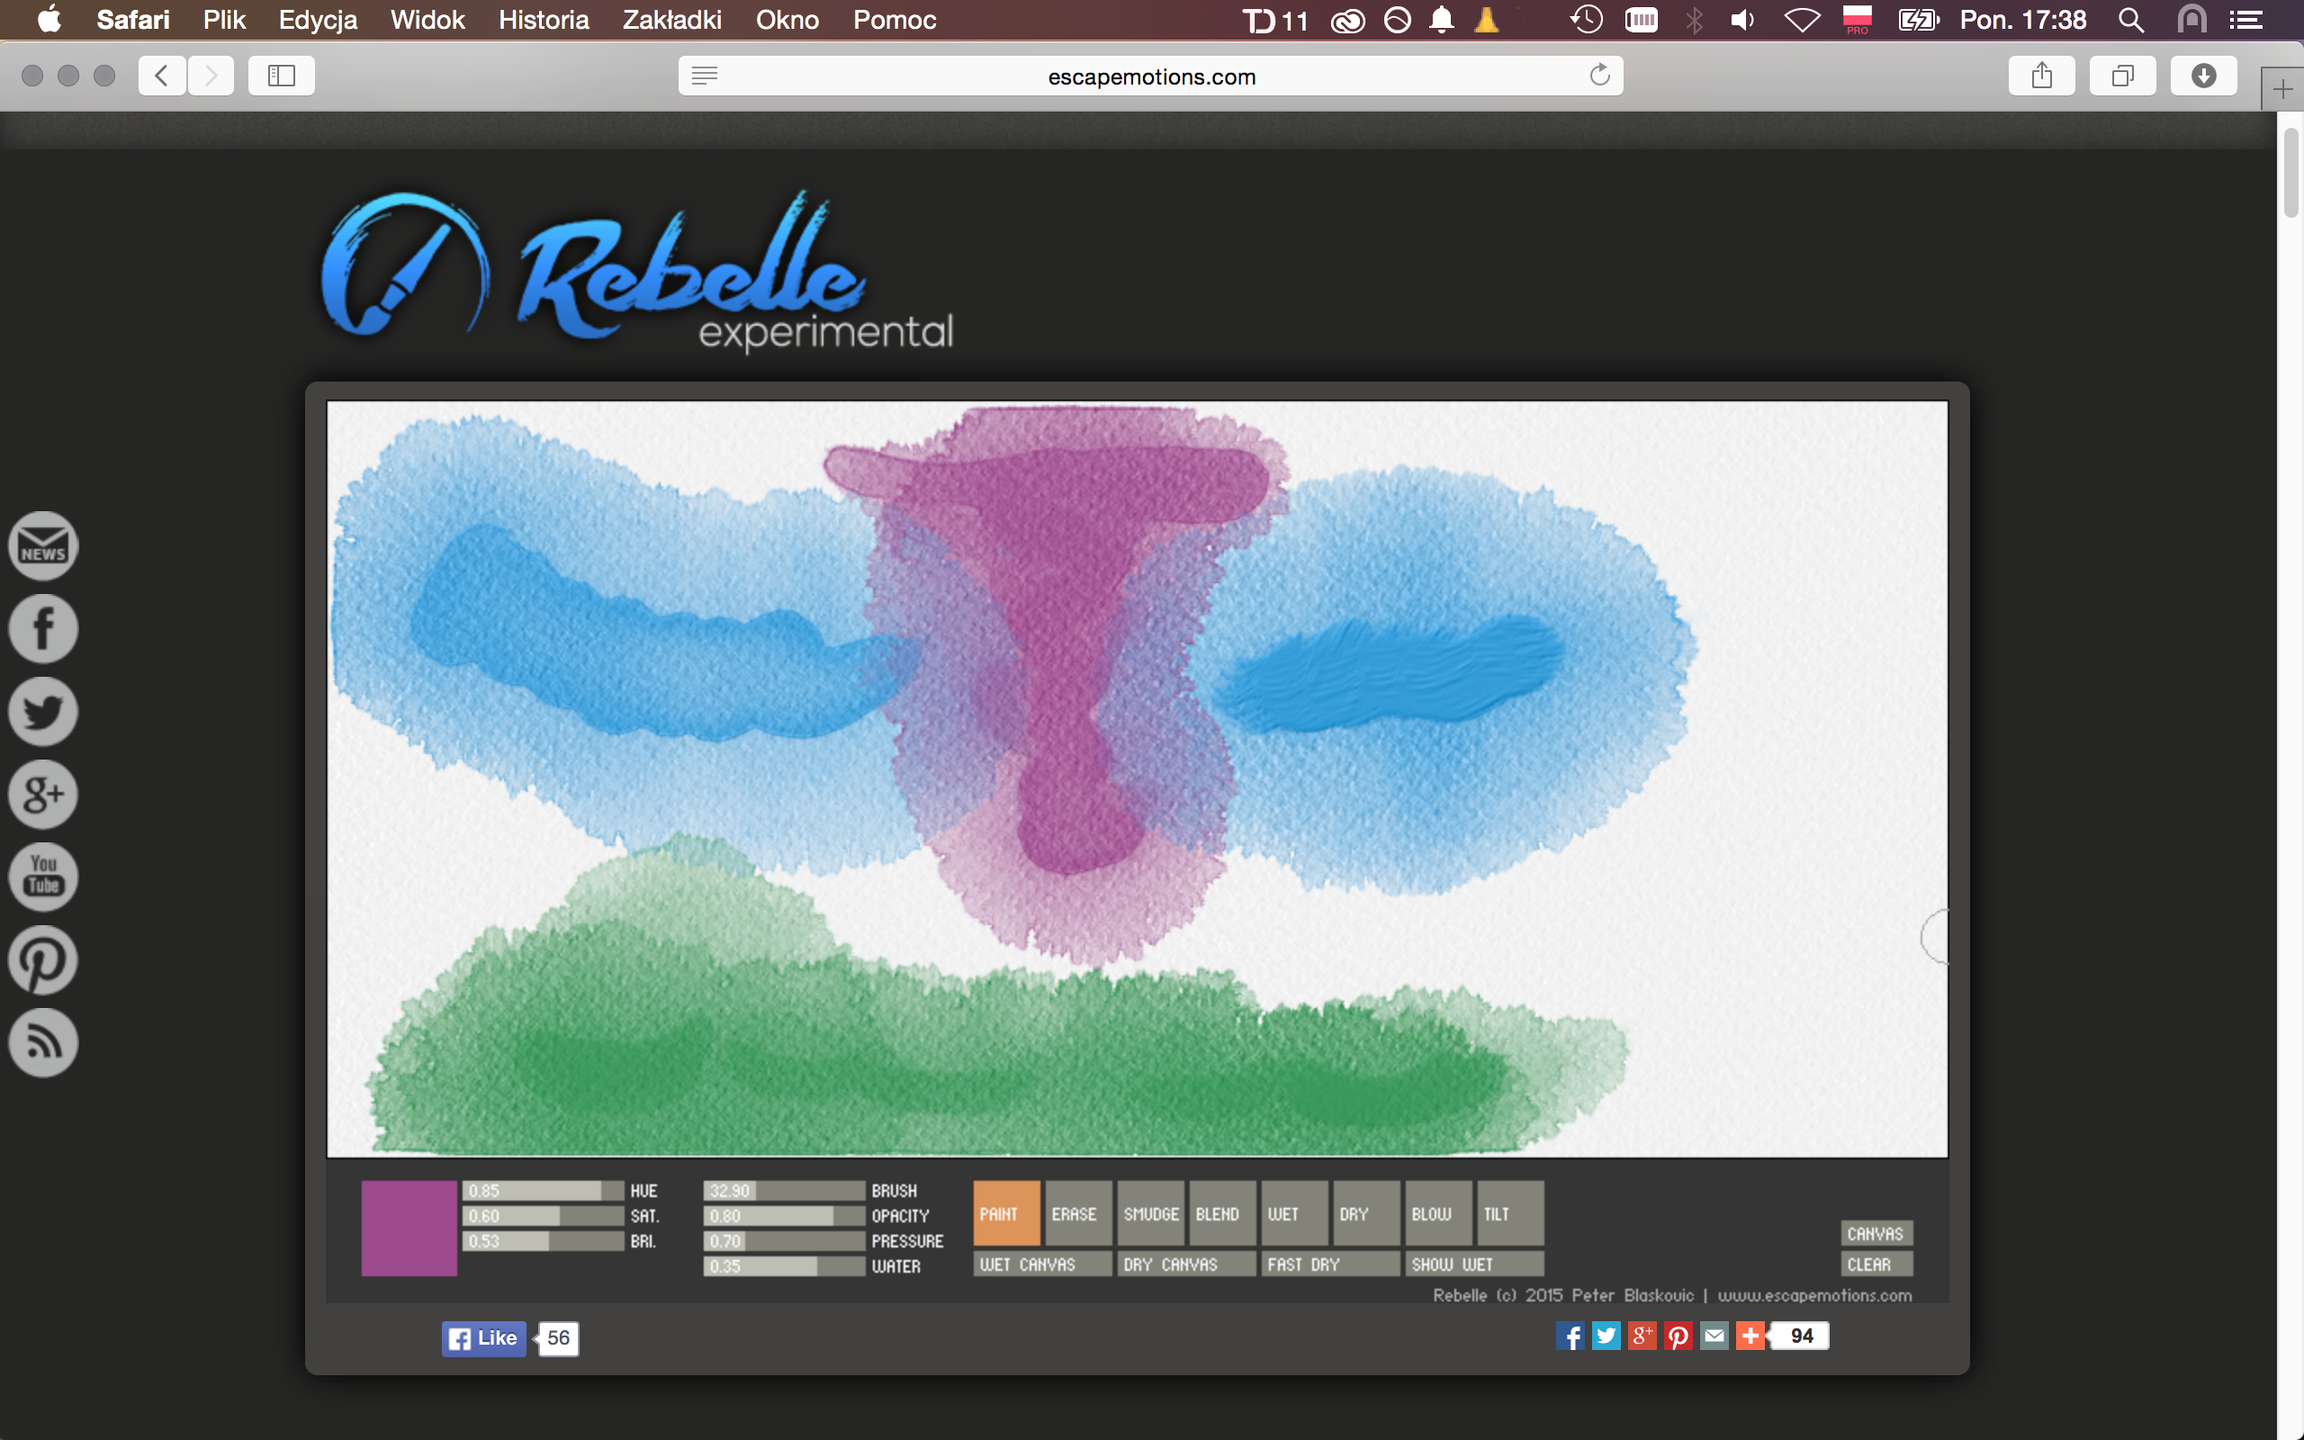Click the Pinterest sidebar icon
Screen dimensions: 2304x1440
(x=43, y=960)
